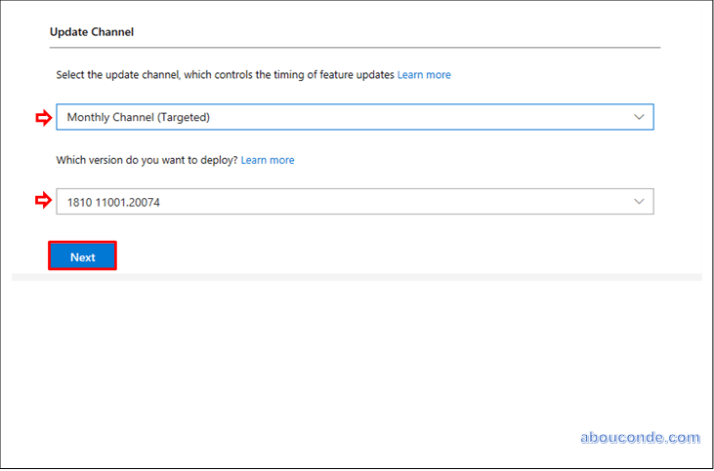714x471 pixels.
Task: Click empty middle area of version combo box
Action: click(x=400, y=202)
